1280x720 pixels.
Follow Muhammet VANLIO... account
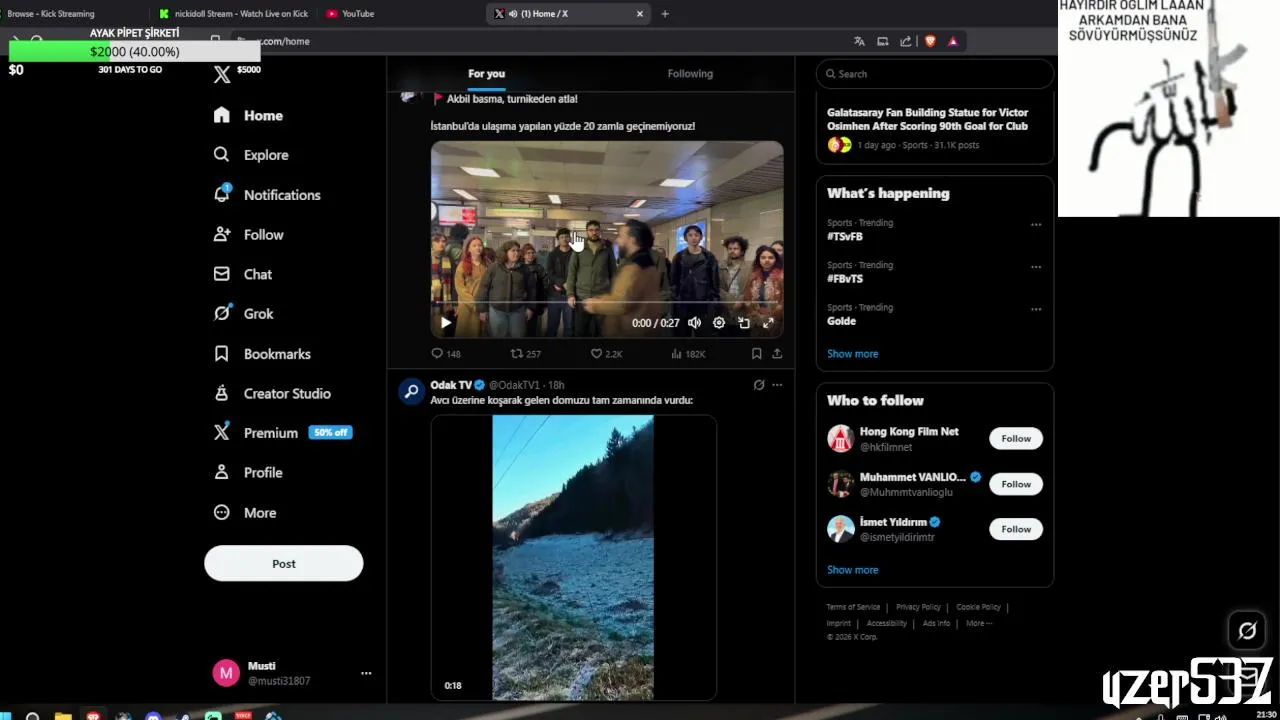pyautogui.click(x=1016, y=484)
